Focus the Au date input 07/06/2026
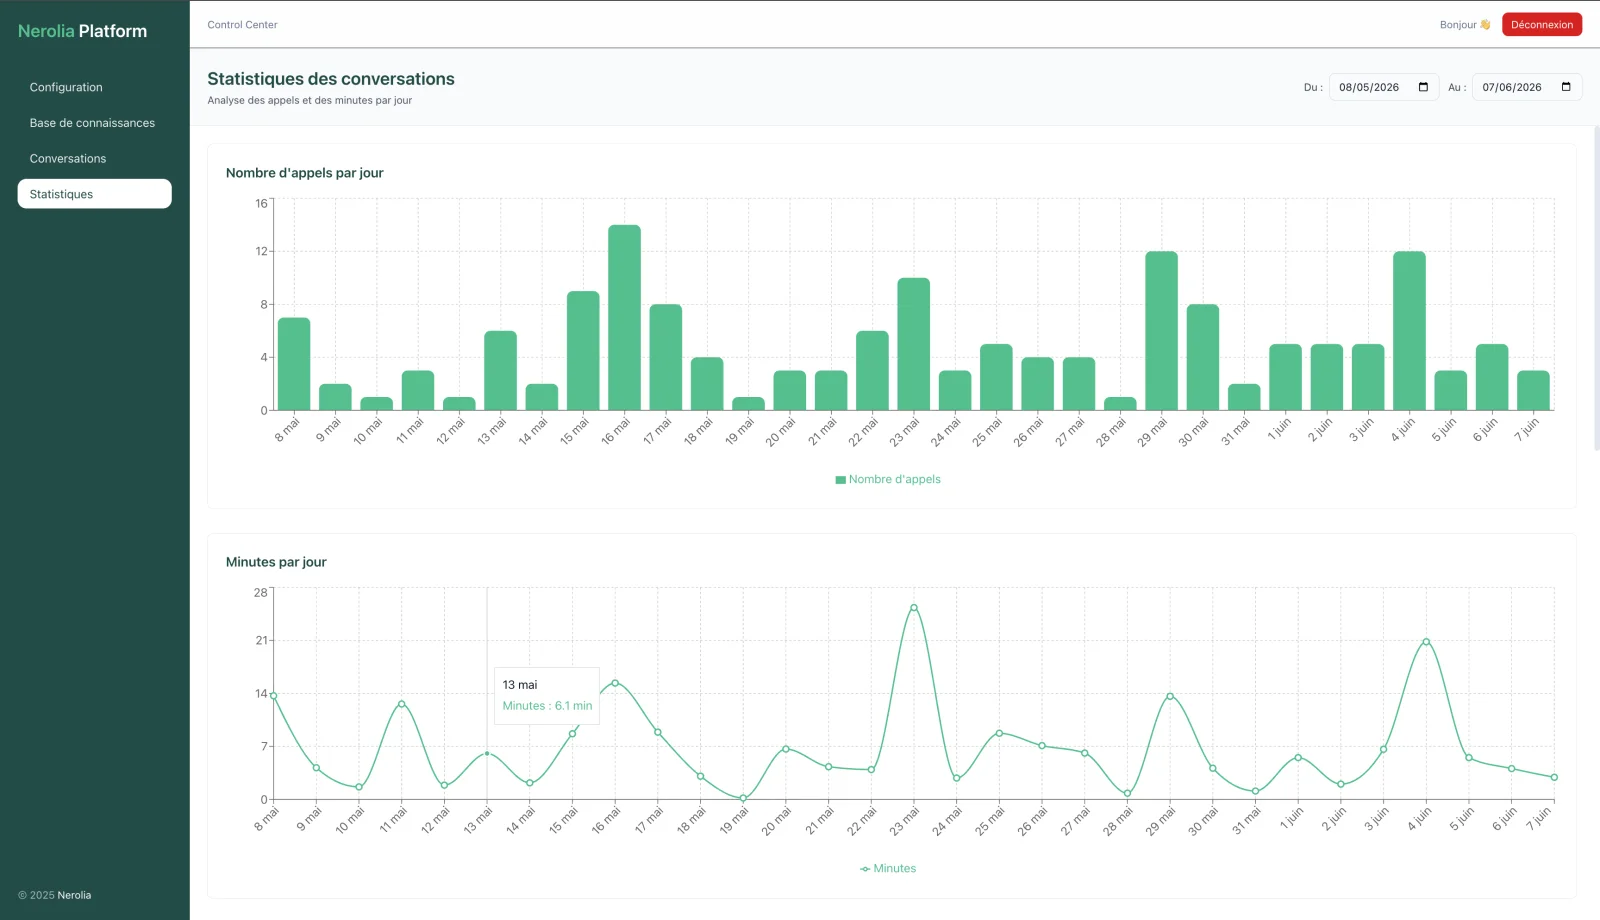The height and width of the screenshot is (920, 1600). (1527, 87)
